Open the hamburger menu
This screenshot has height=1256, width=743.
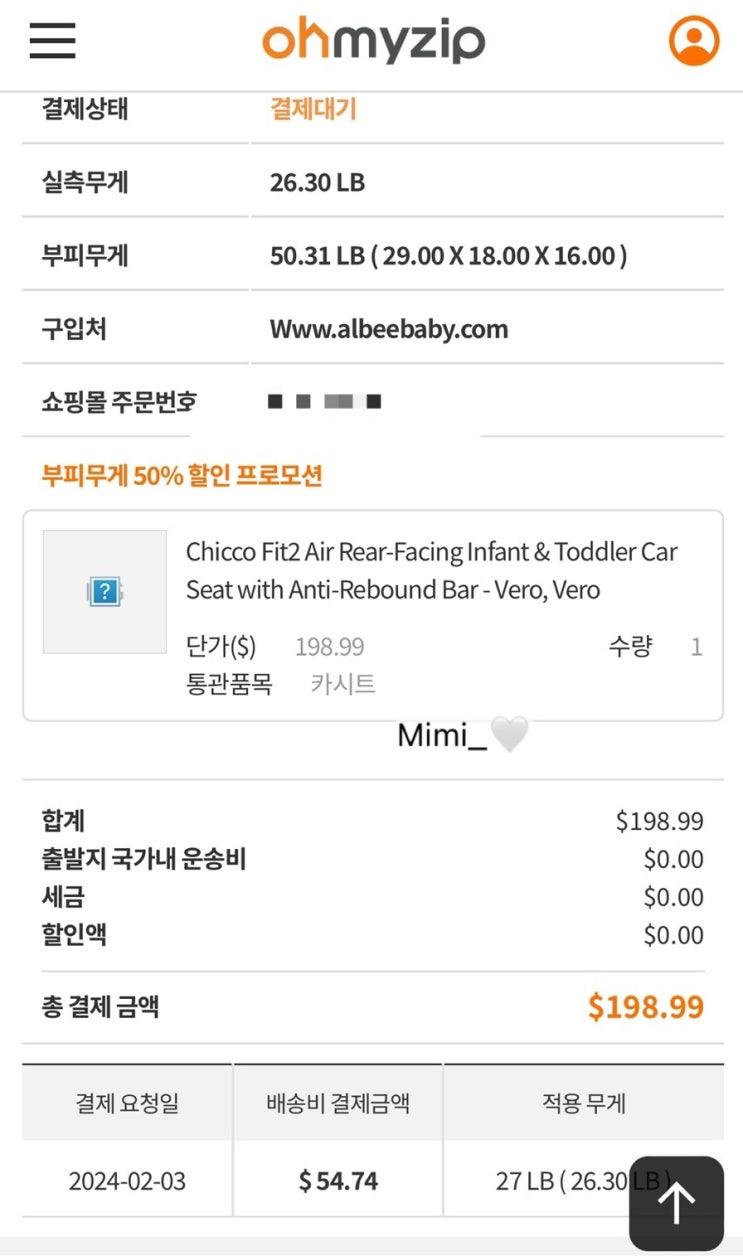(x=52, y=40)
